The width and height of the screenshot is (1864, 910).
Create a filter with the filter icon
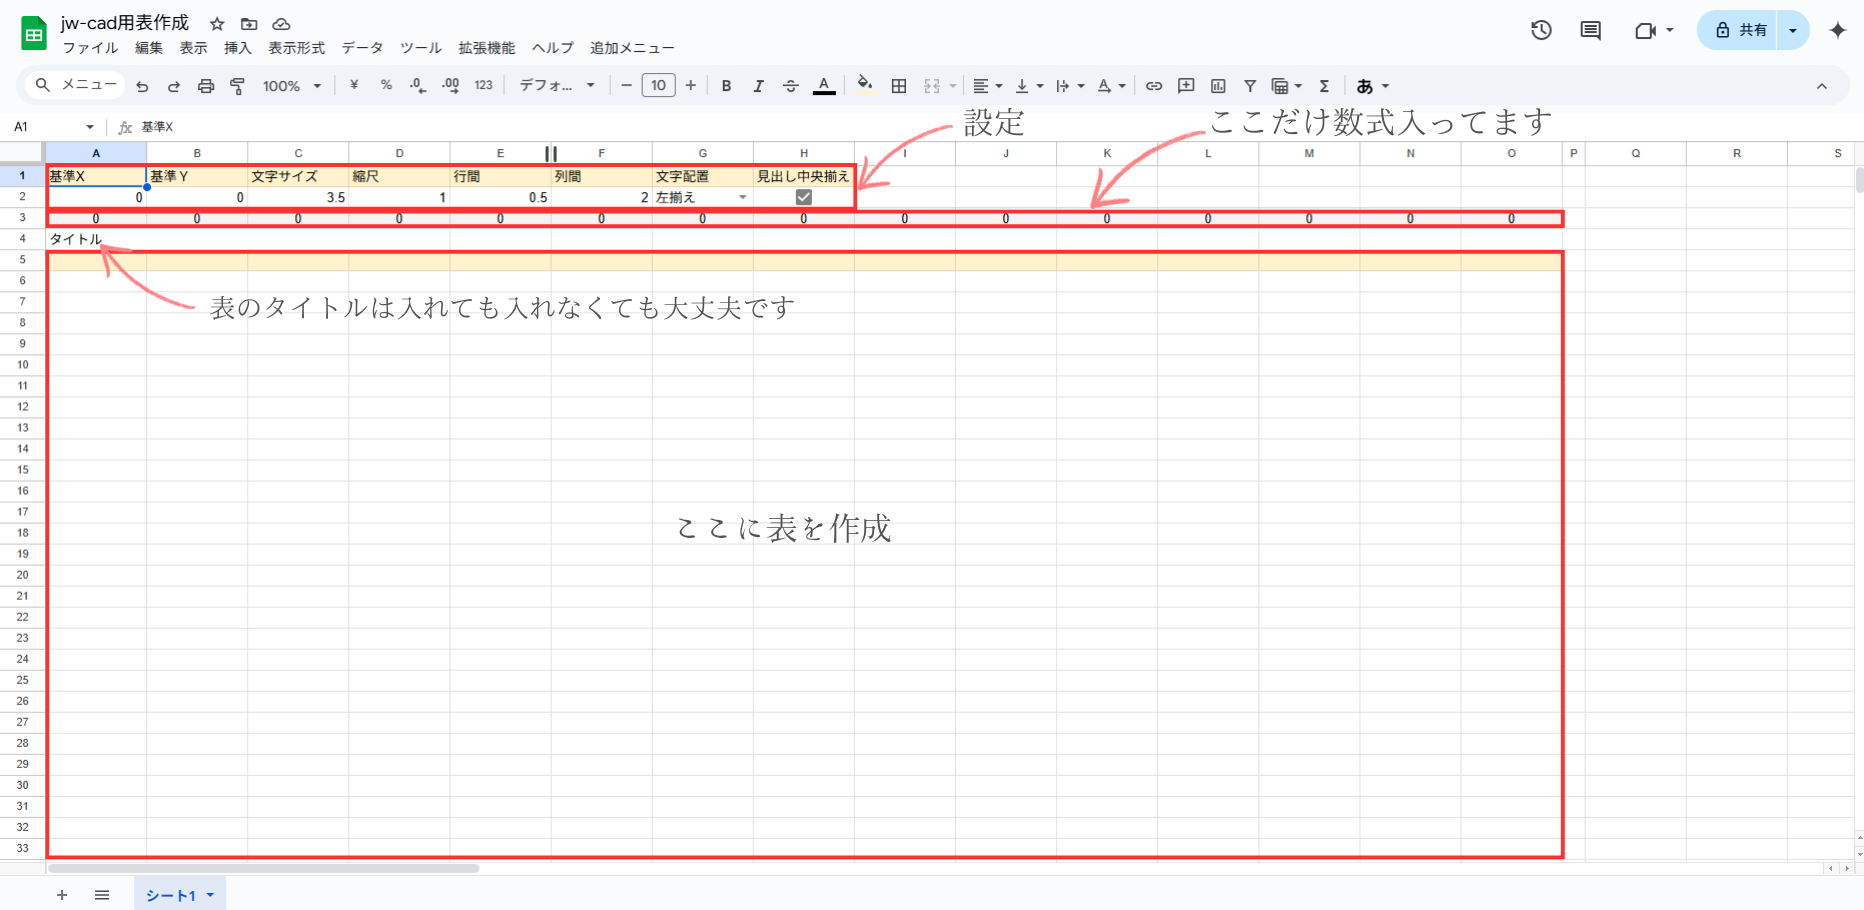pos(1249,86)
